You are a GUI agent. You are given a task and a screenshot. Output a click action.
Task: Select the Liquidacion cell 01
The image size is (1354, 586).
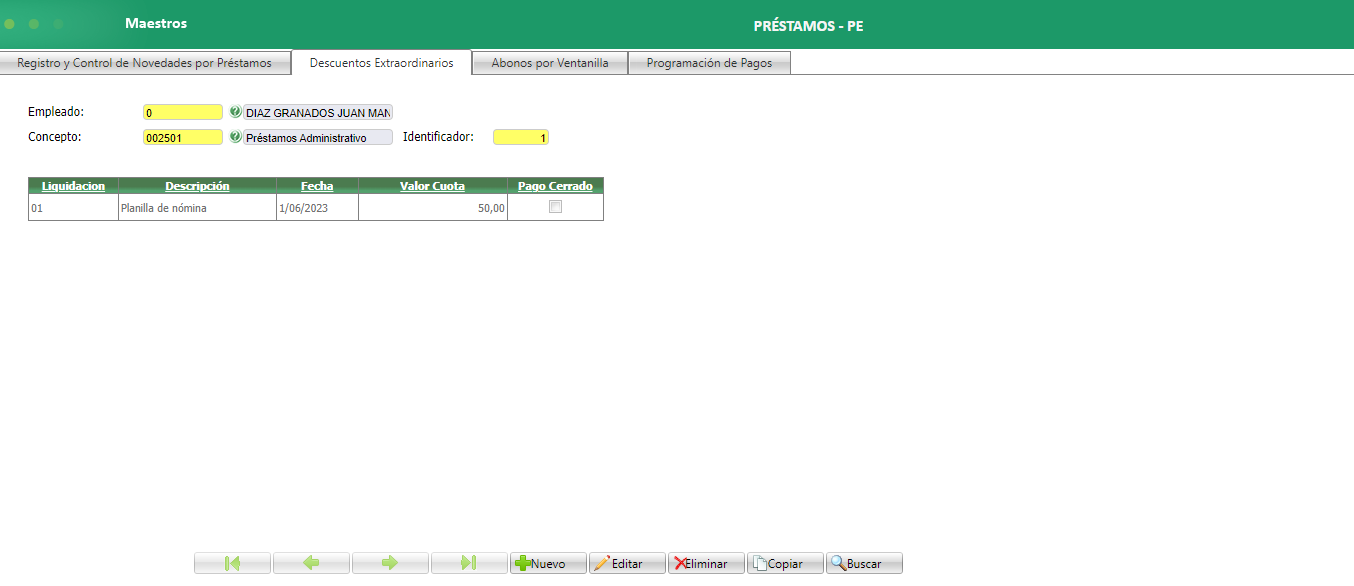tap(73, 208)
